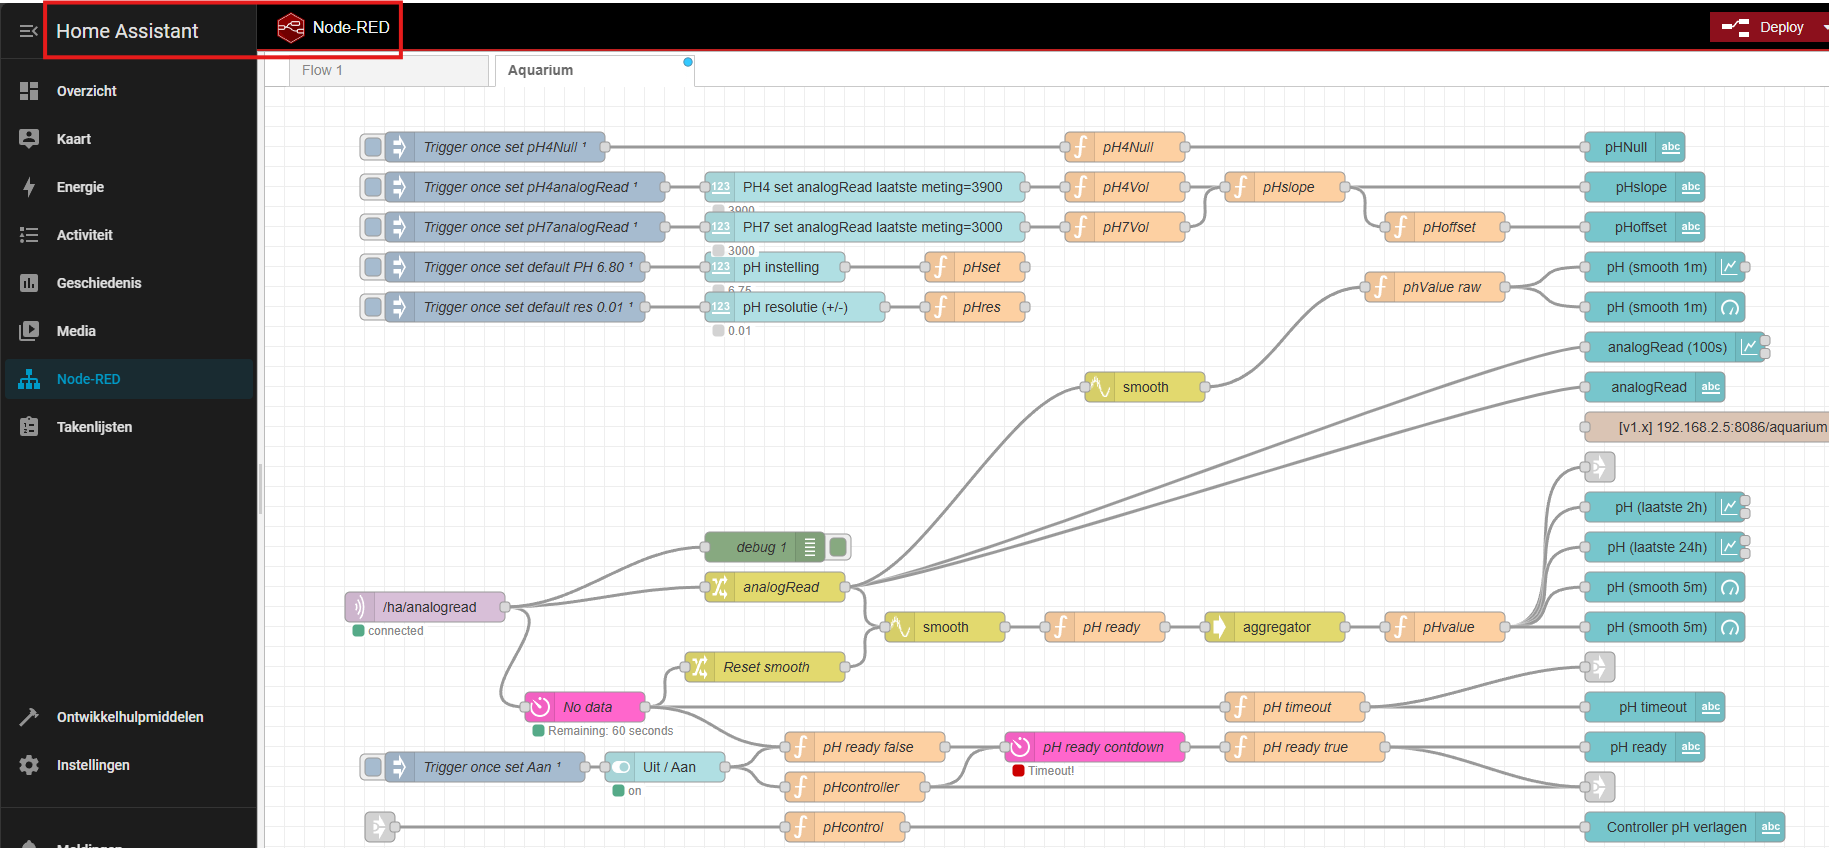Click the pH instelling numeric input node
The image size is (1829, 848).
(x=779, y=267)
